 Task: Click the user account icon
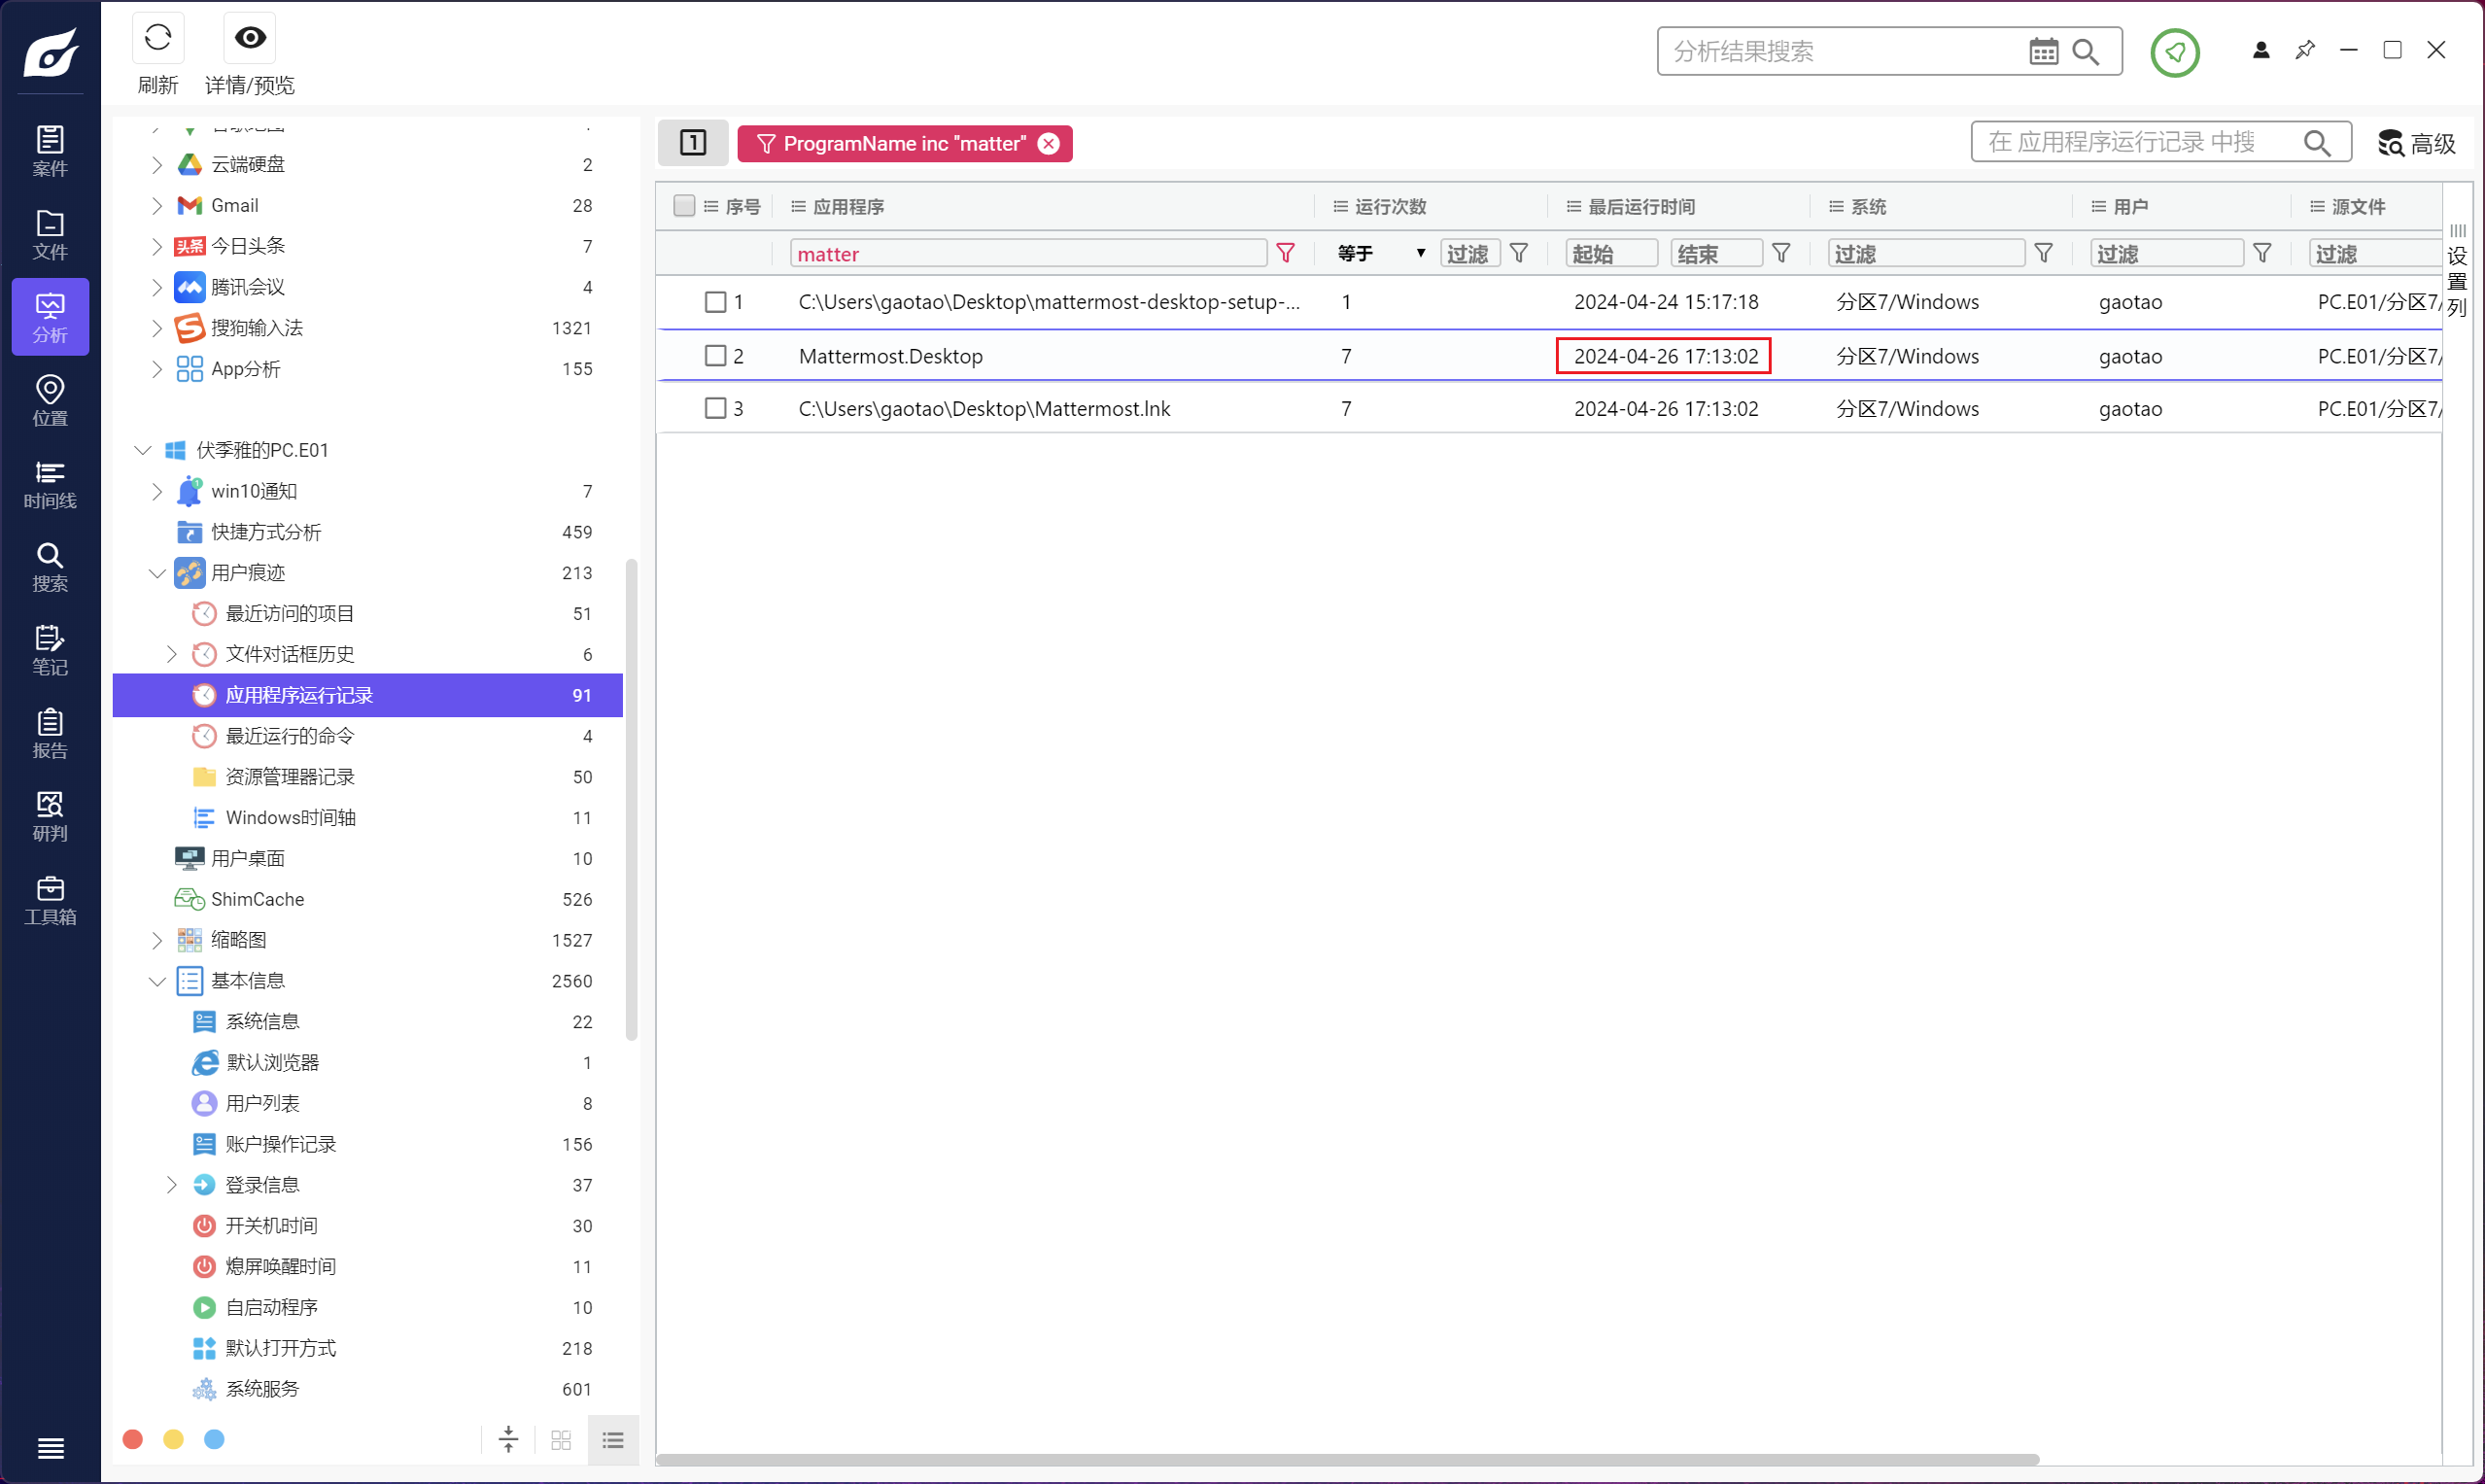click(x=2261, y=50)
